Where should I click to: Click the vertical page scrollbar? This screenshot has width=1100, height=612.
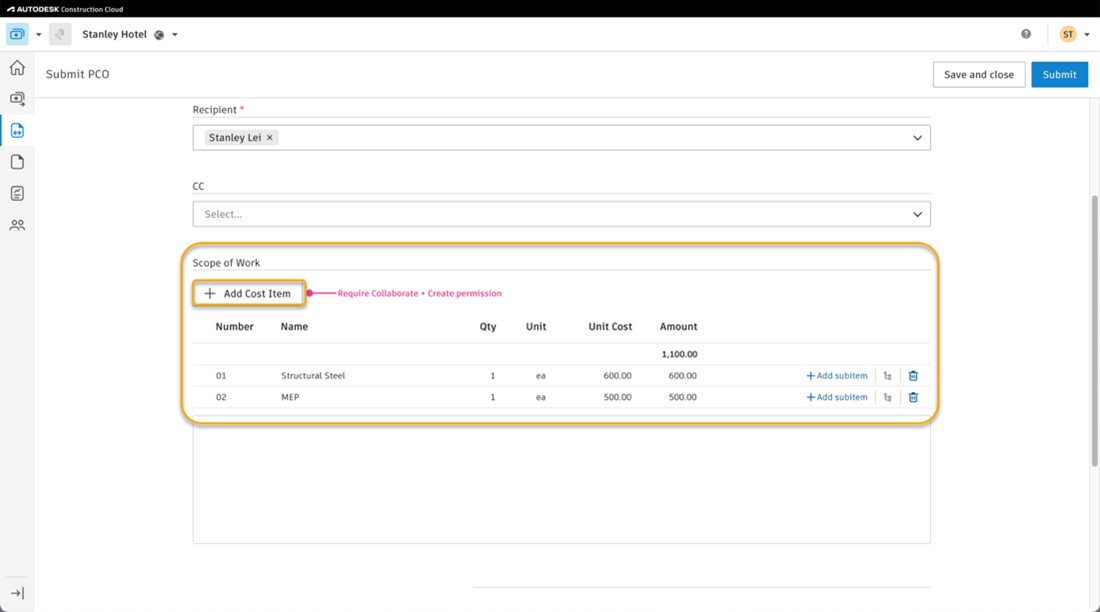(1094, 330)
